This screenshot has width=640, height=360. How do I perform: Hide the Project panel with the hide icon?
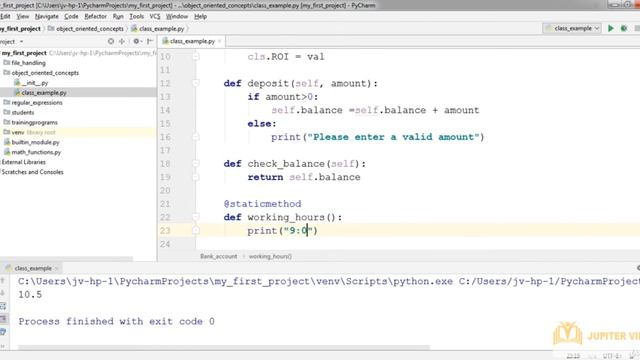[150, 41]
